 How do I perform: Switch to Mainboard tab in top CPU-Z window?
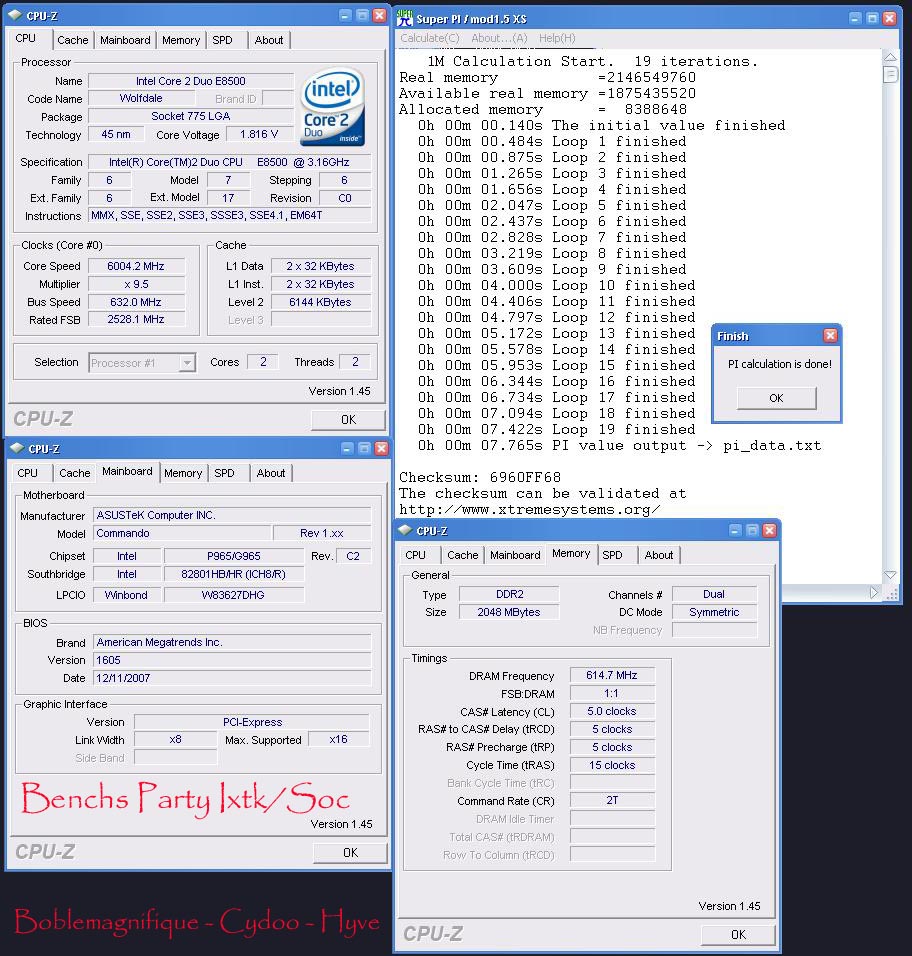125,40
